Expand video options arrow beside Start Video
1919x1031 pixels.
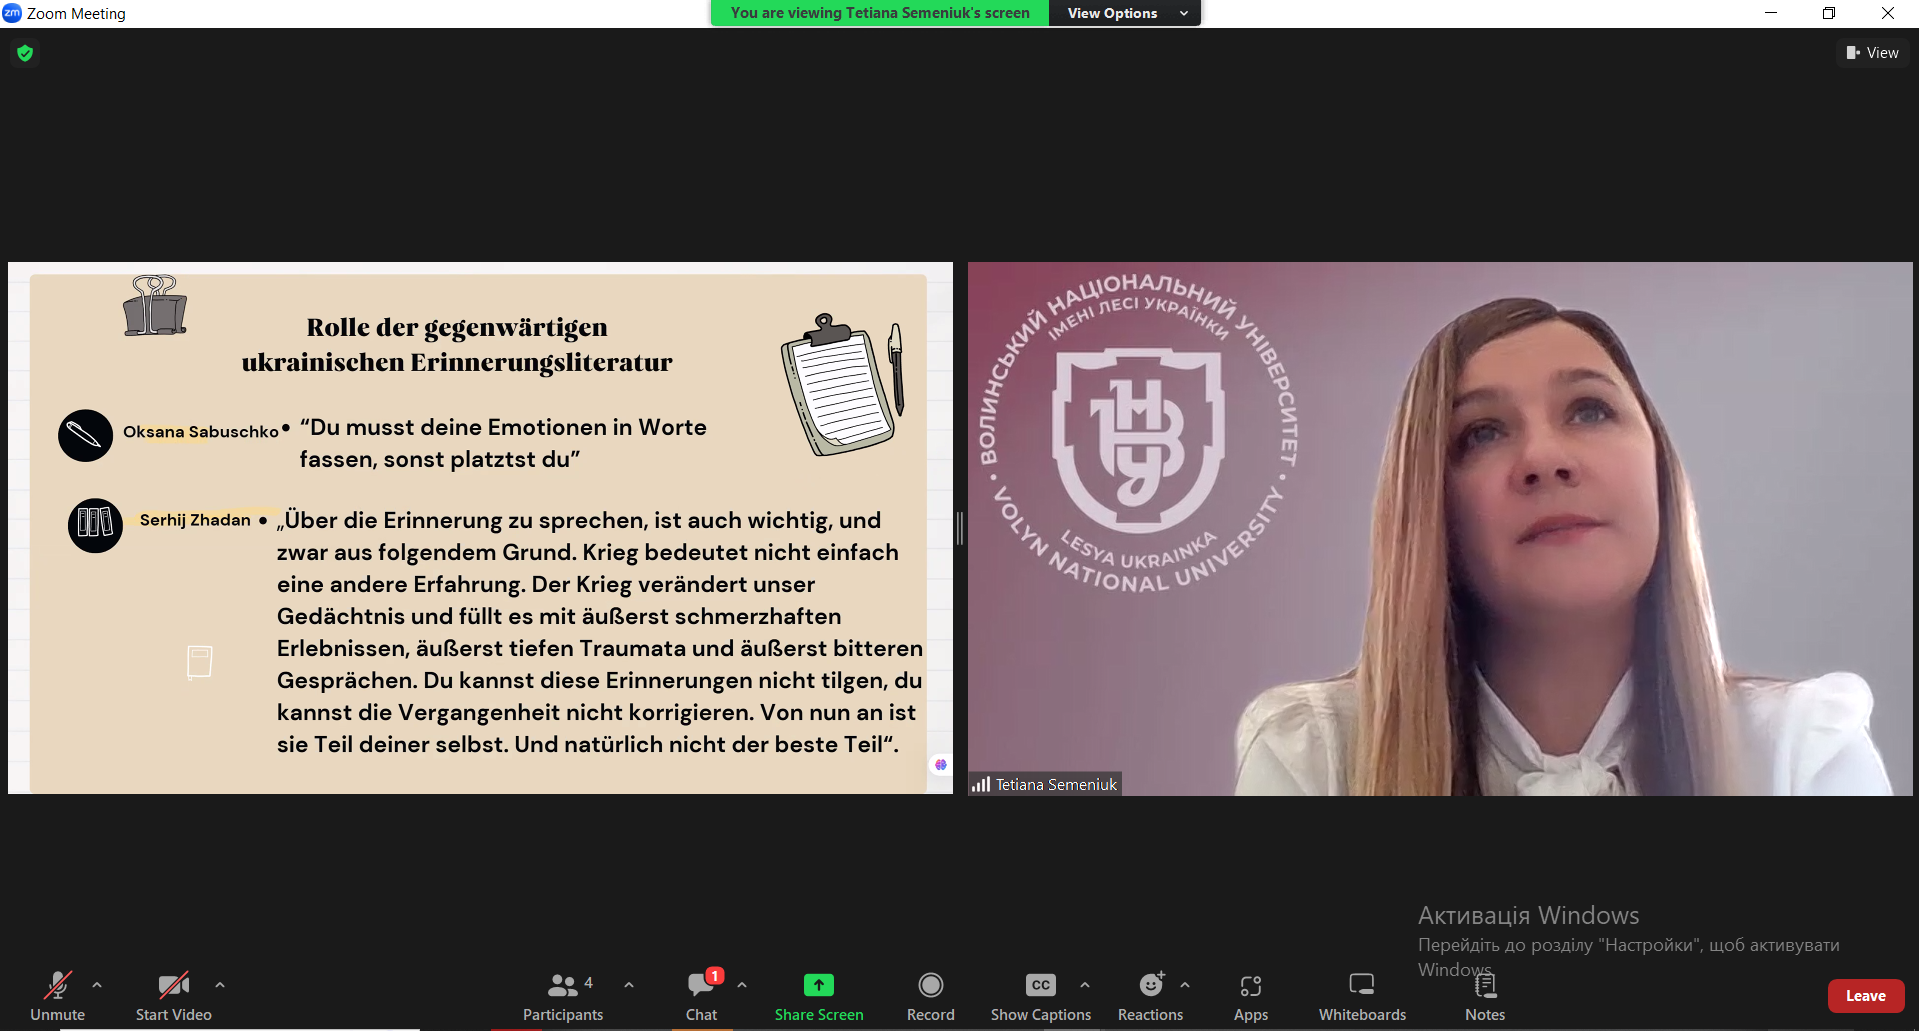click(220, 985)
